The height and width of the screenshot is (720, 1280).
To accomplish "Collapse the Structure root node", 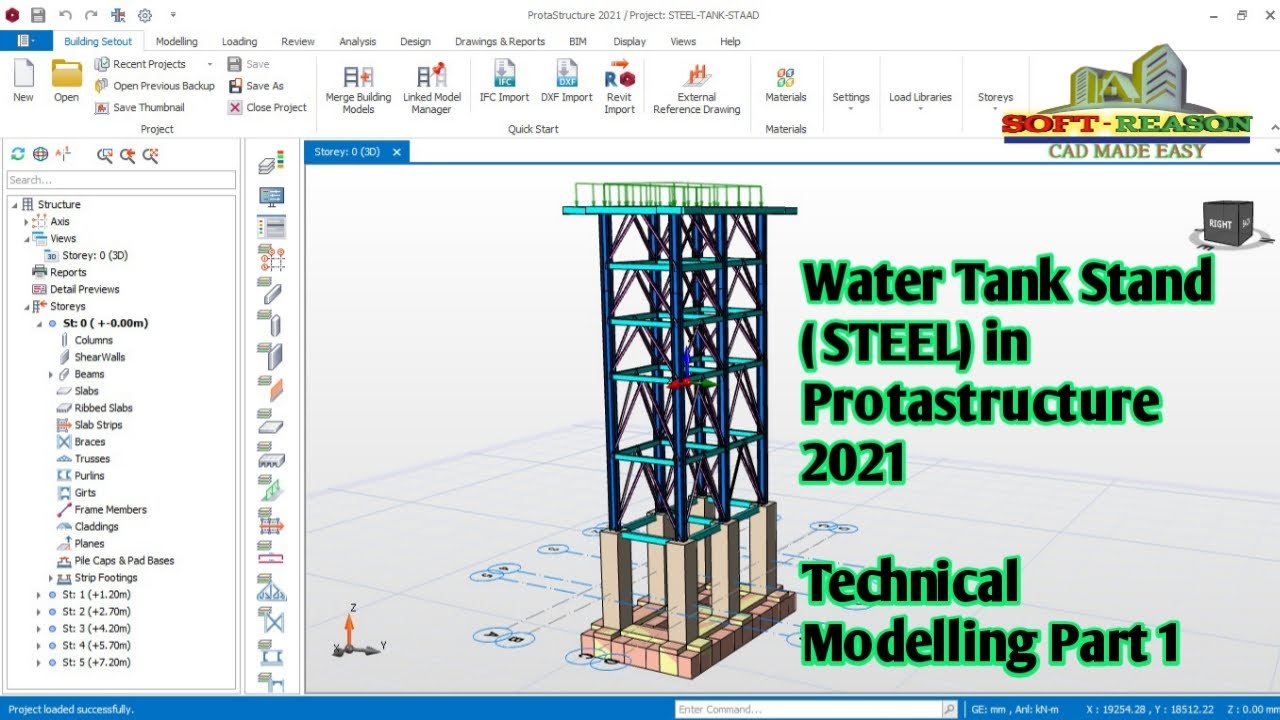I will pos(14,205).
